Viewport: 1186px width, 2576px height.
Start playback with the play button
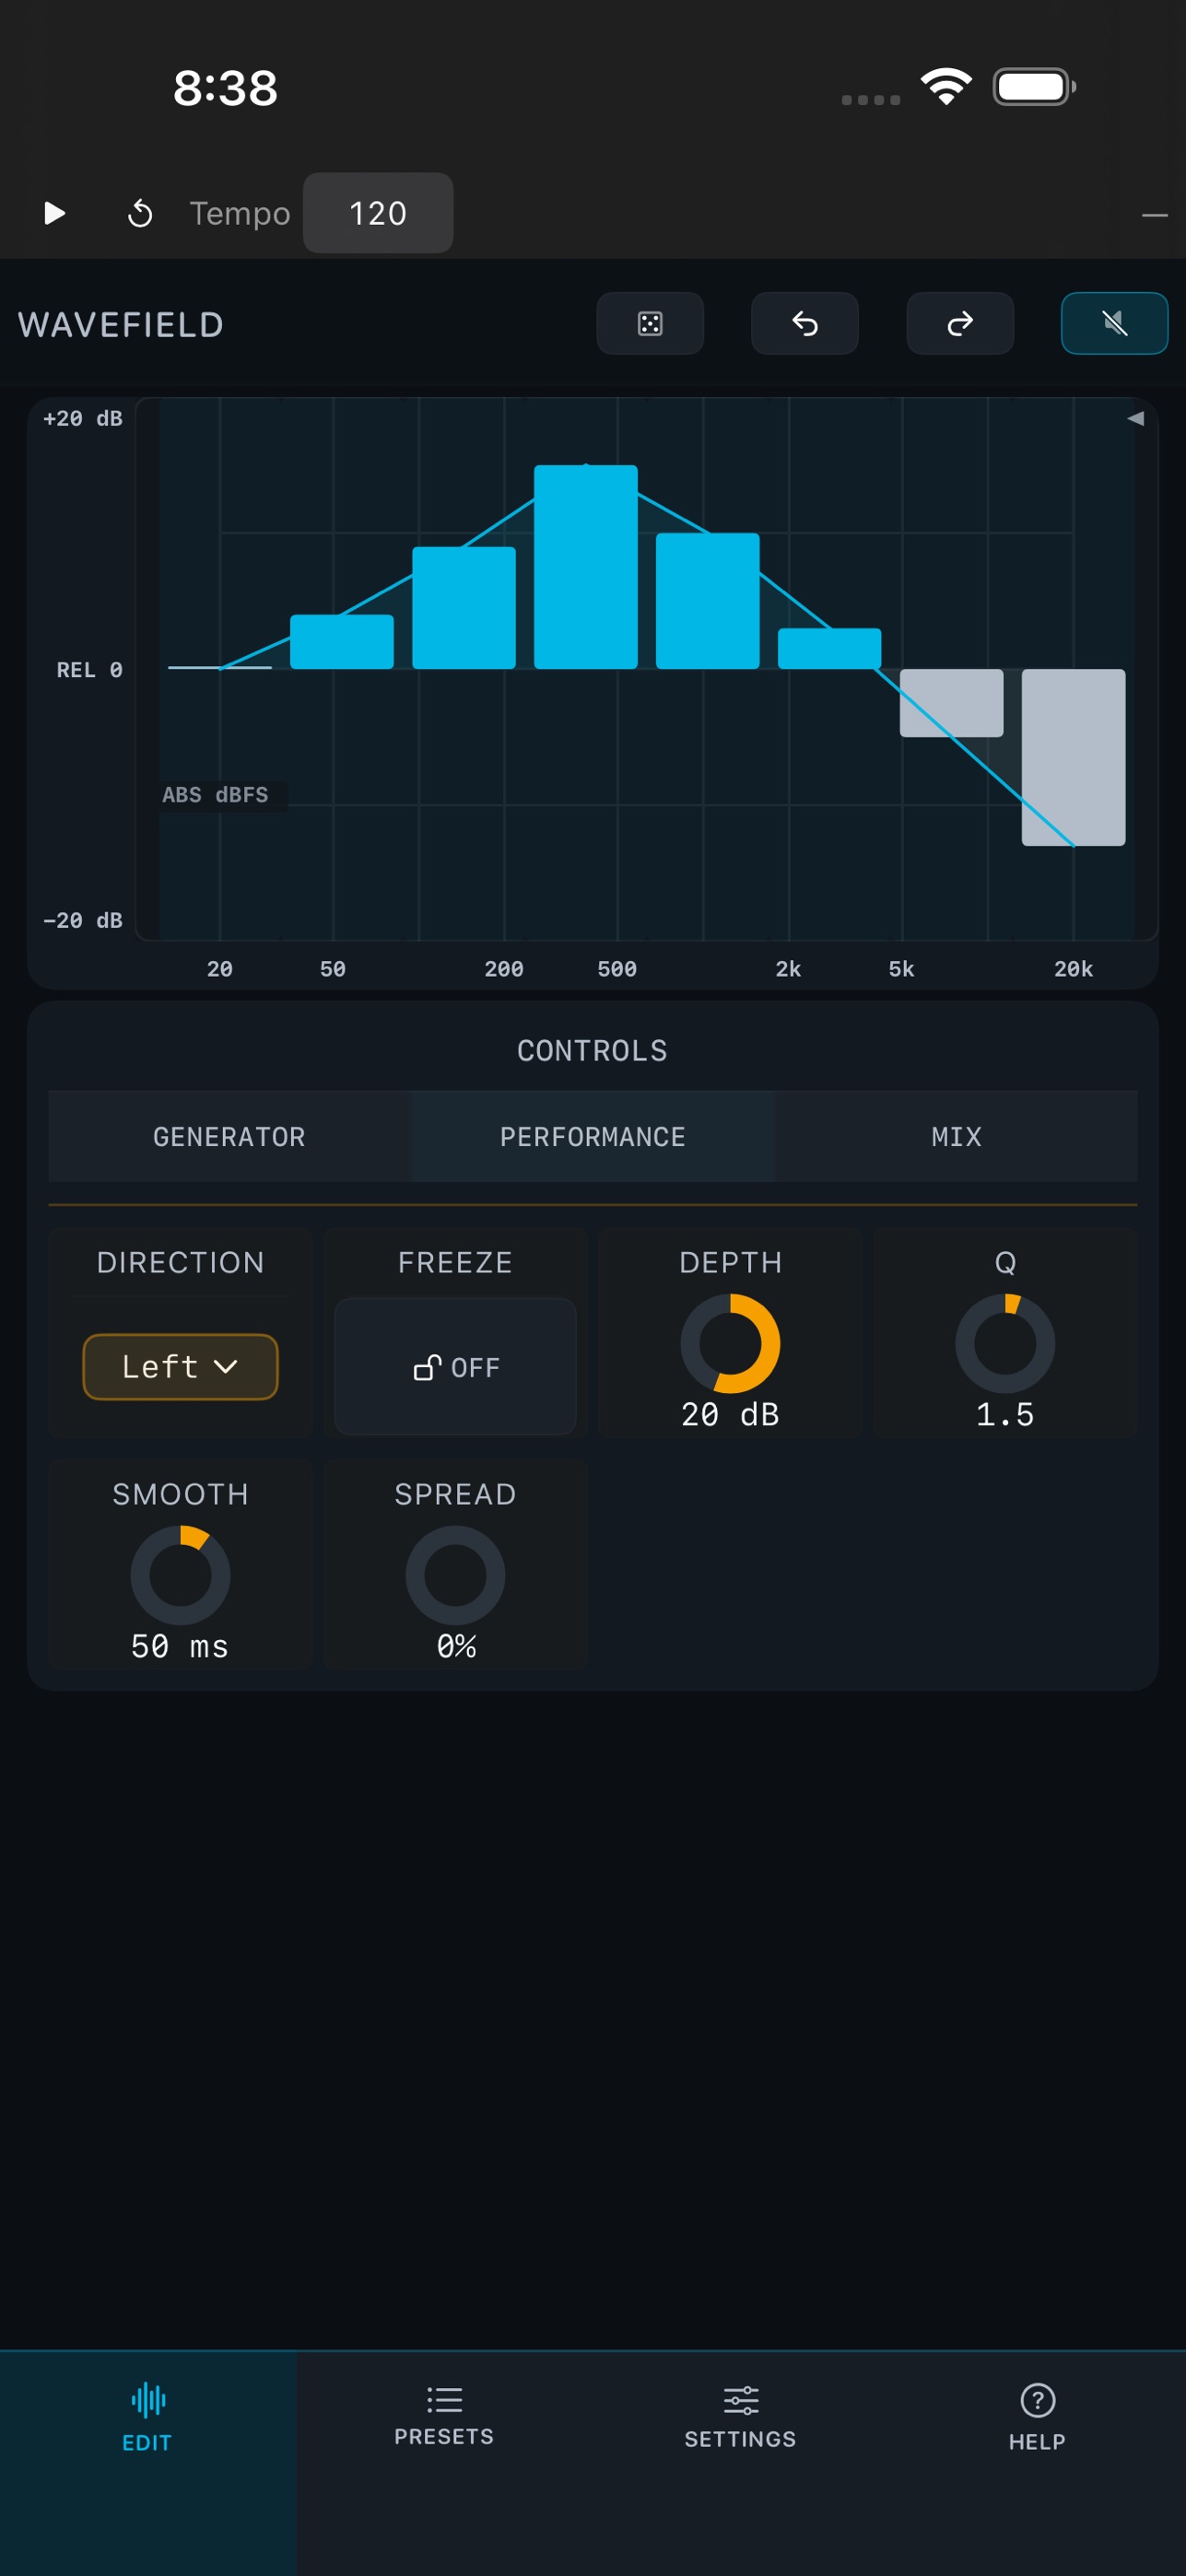[x=55, y=213]
